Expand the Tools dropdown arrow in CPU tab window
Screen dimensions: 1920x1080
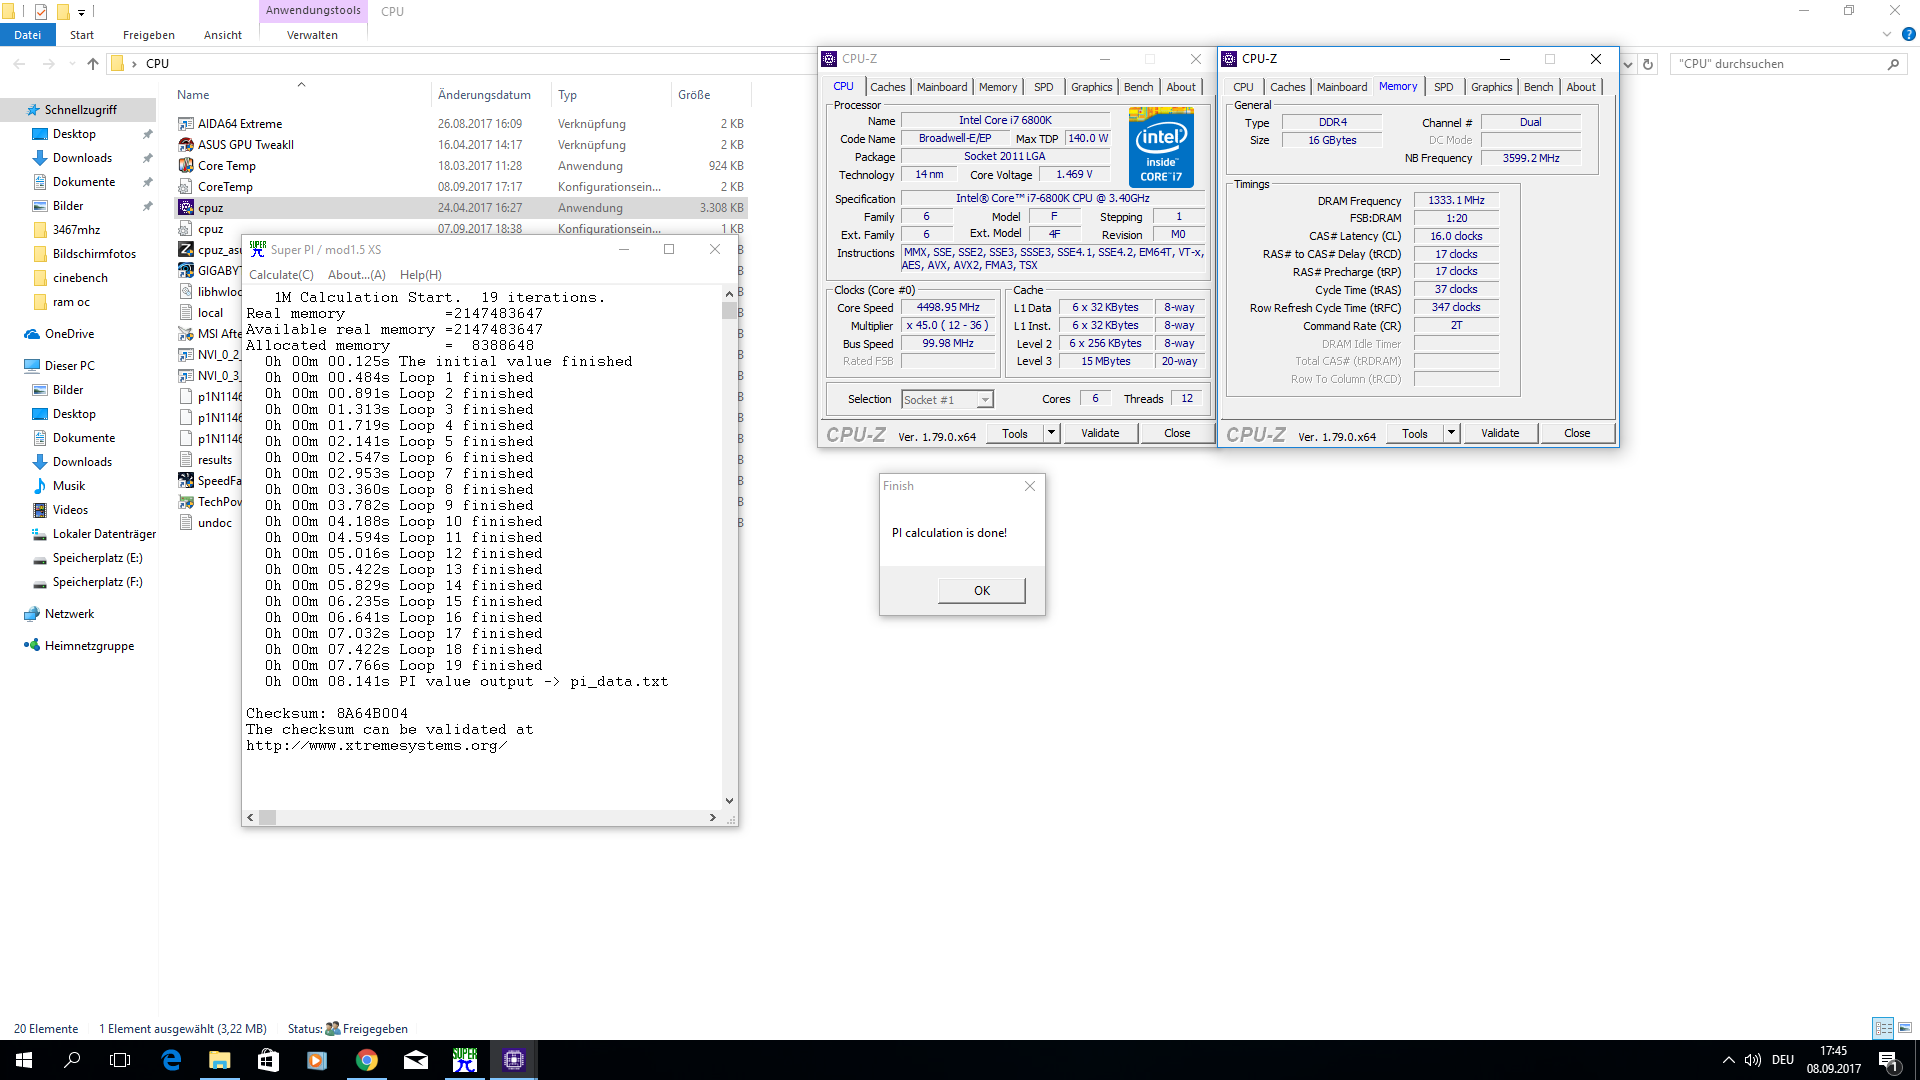1051,433
